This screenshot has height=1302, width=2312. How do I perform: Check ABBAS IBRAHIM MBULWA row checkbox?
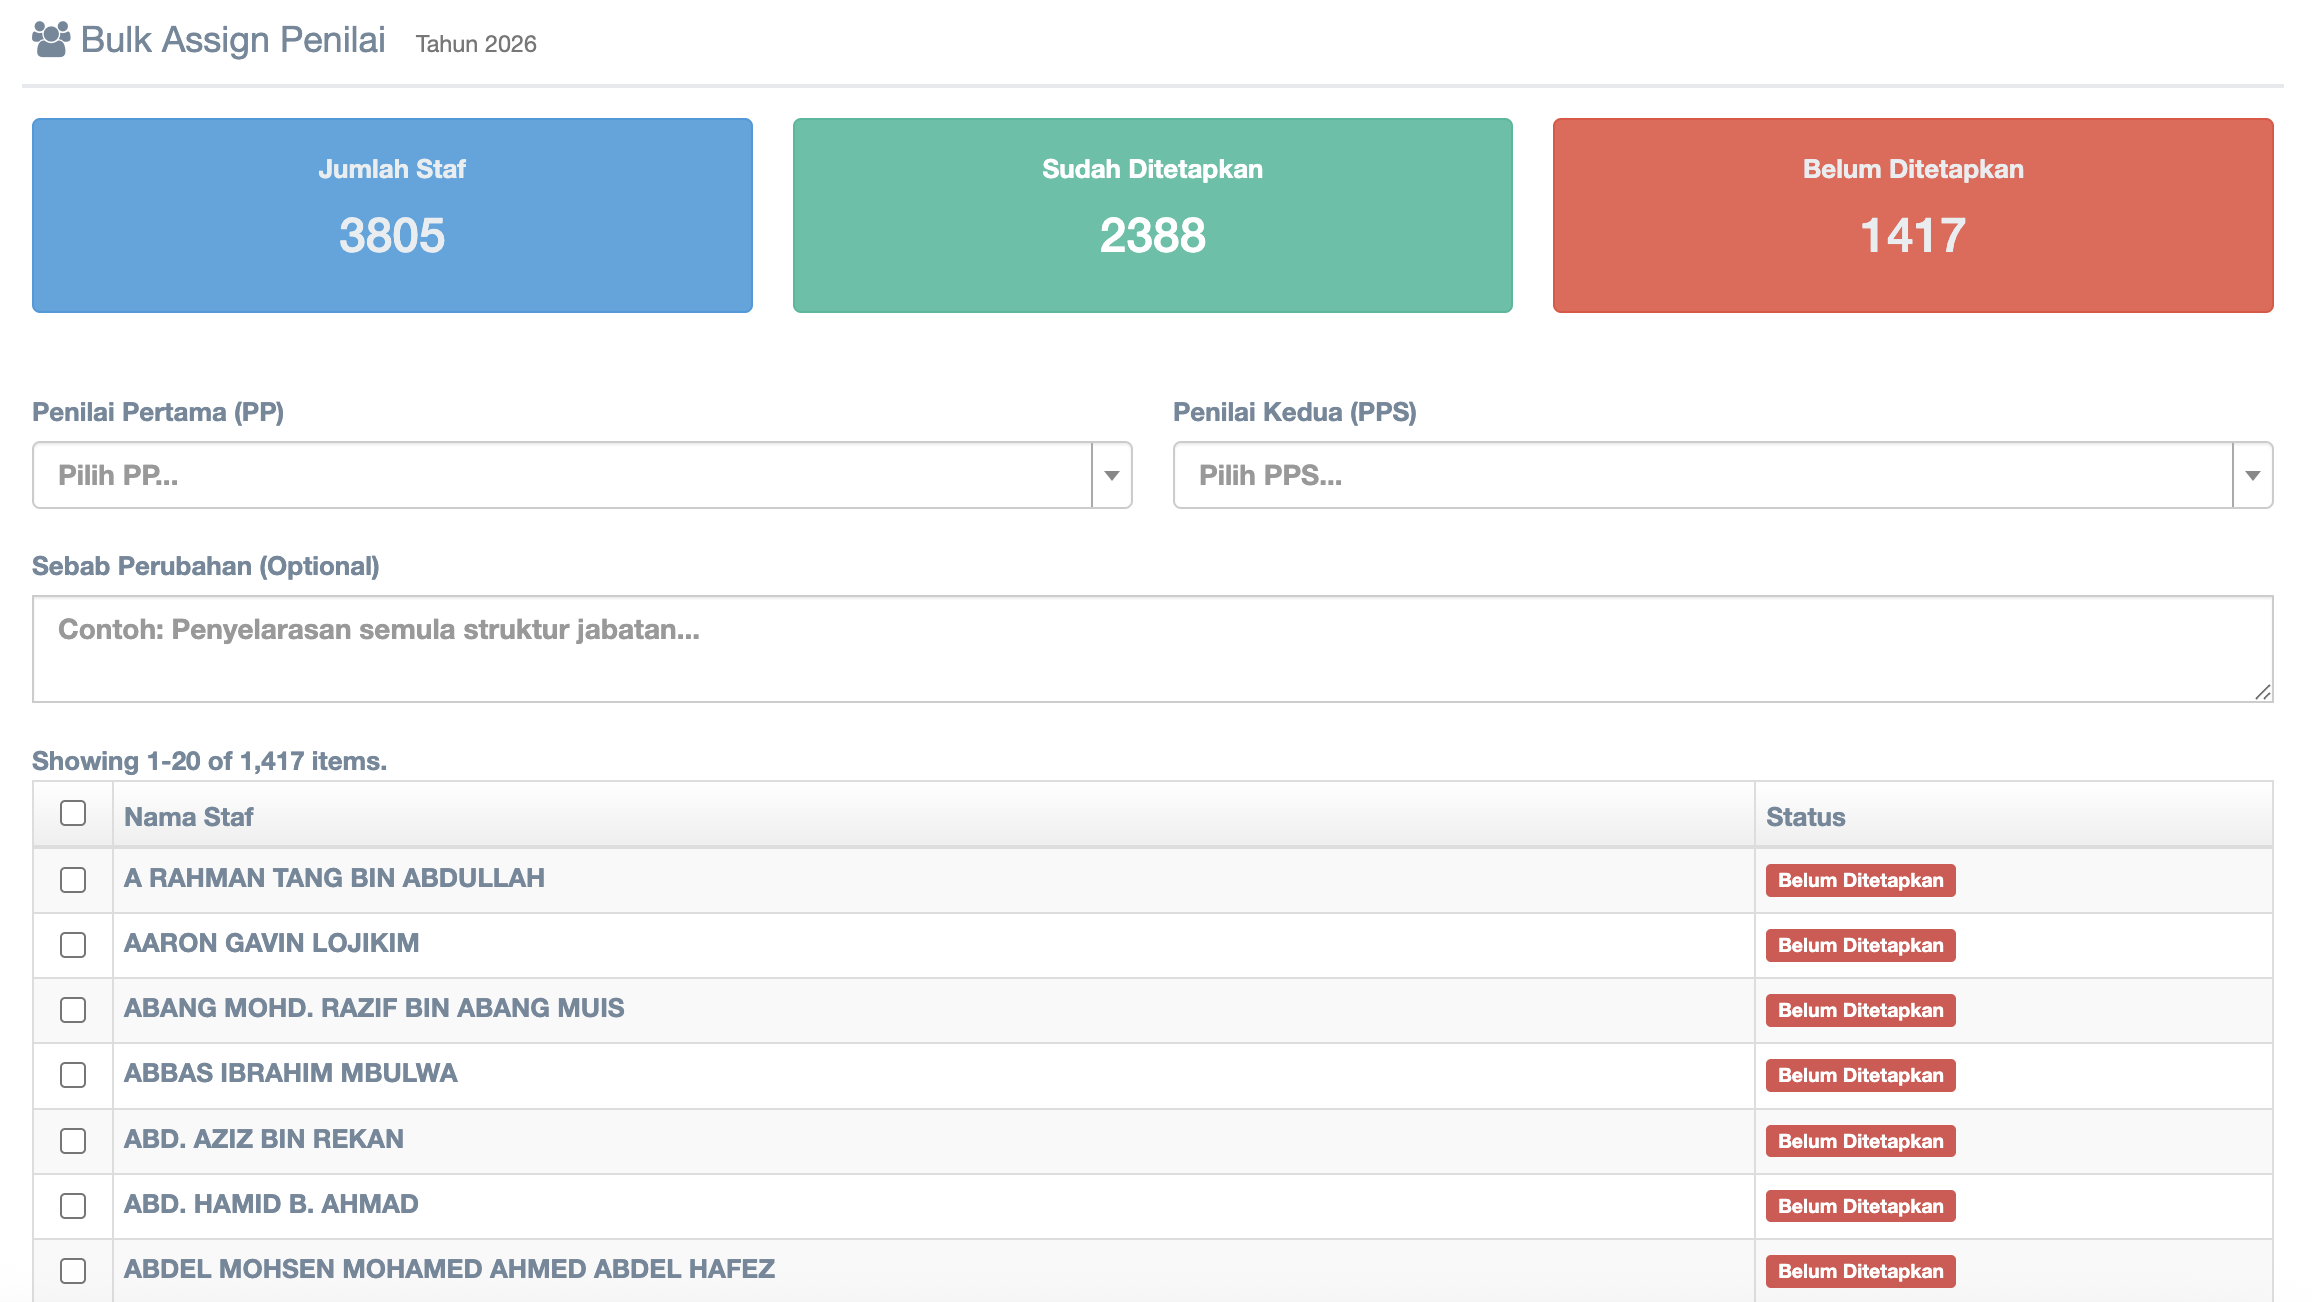tap(73, 1075)
